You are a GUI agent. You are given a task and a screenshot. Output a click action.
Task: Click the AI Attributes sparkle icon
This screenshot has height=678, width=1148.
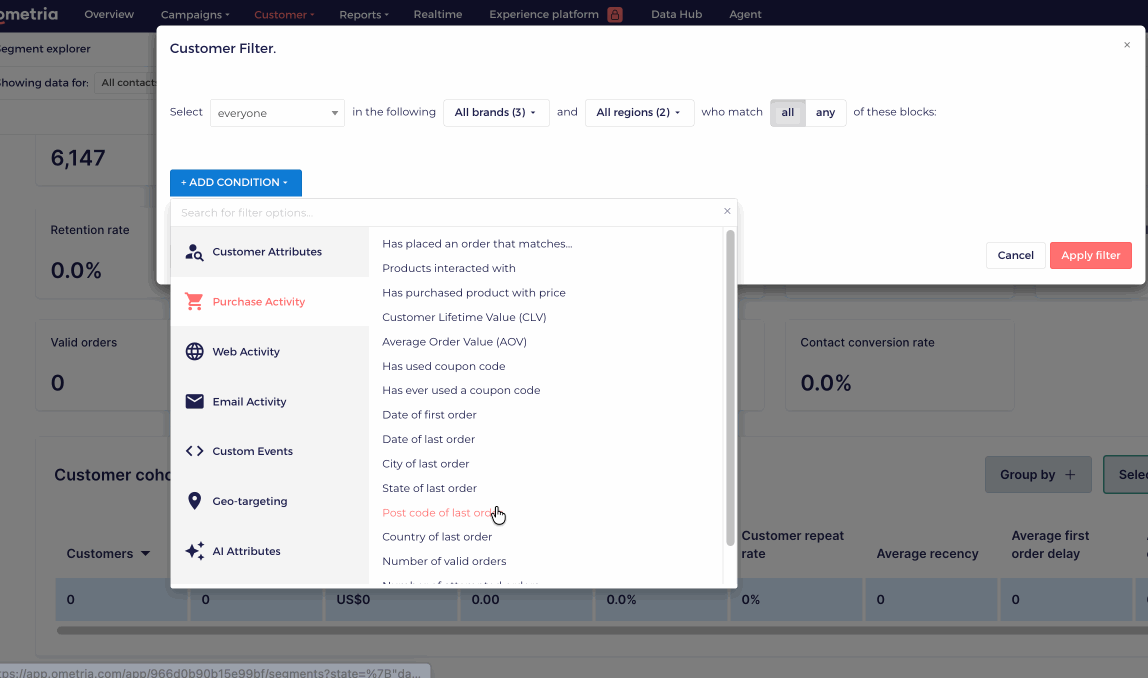pos(194,551)
